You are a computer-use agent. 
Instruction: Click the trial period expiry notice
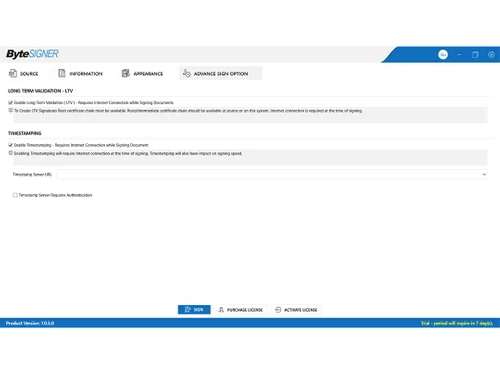pyautogui.click(x=457, y=323)
